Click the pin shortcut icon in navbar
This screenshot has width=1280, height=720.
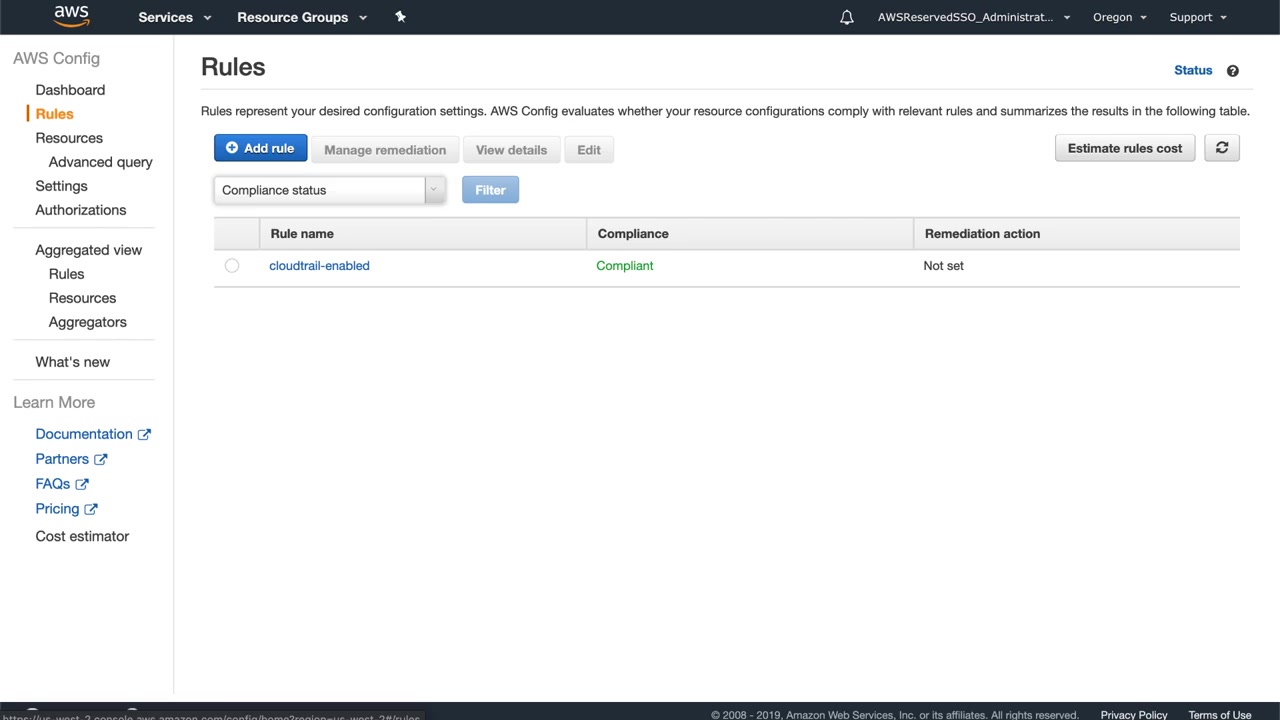pos(400,17)
